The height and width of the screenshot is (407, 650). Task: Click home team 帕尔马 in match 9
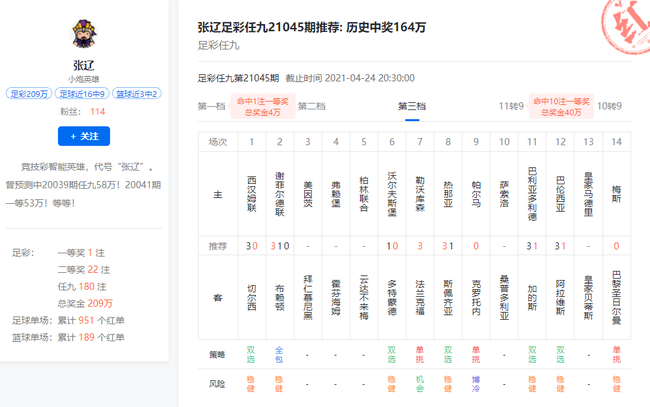click(x=476, y=194)
